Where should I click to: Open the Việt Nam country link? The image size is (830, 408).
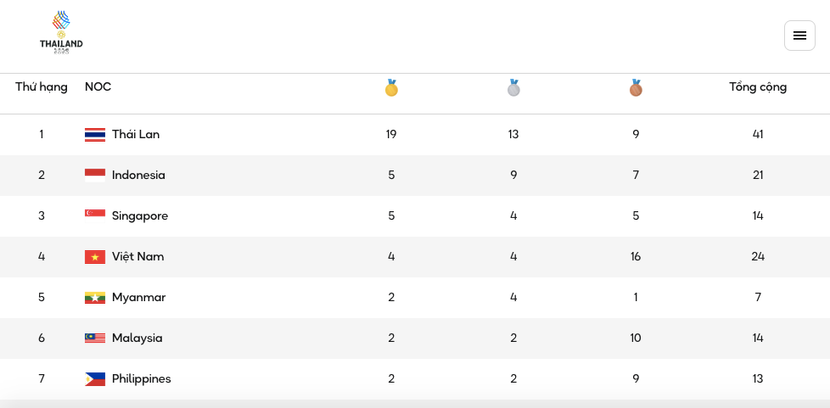[x=138, y=257]
